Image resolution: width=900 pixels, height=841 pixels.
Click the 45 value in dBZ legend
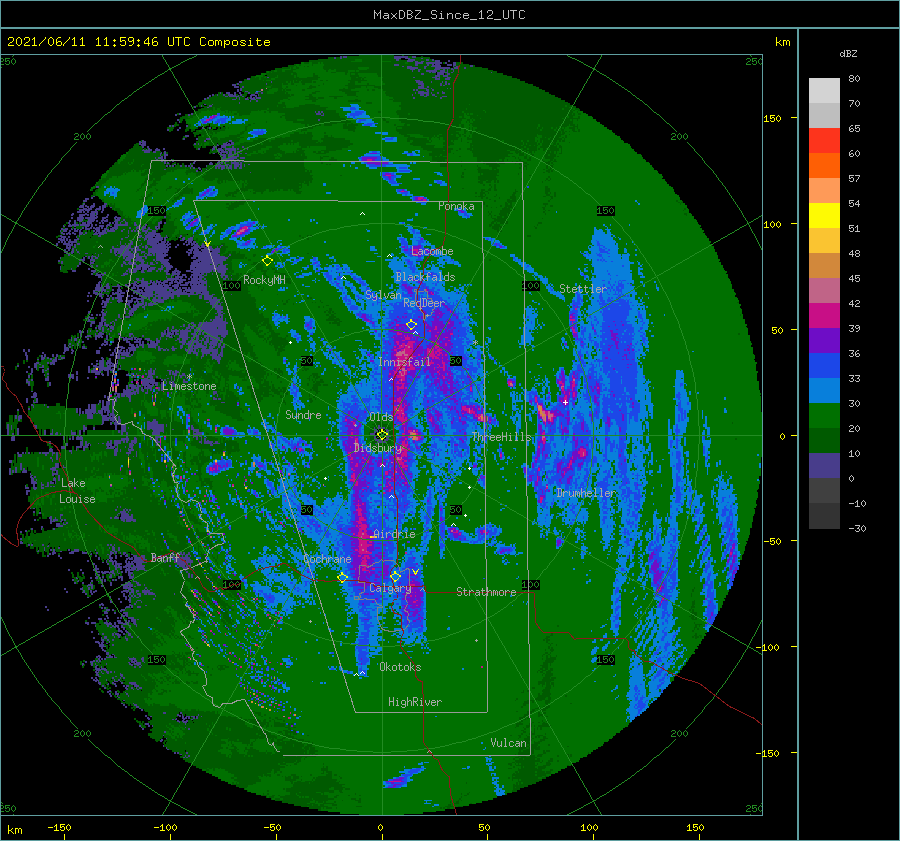[x=854, y=278]
